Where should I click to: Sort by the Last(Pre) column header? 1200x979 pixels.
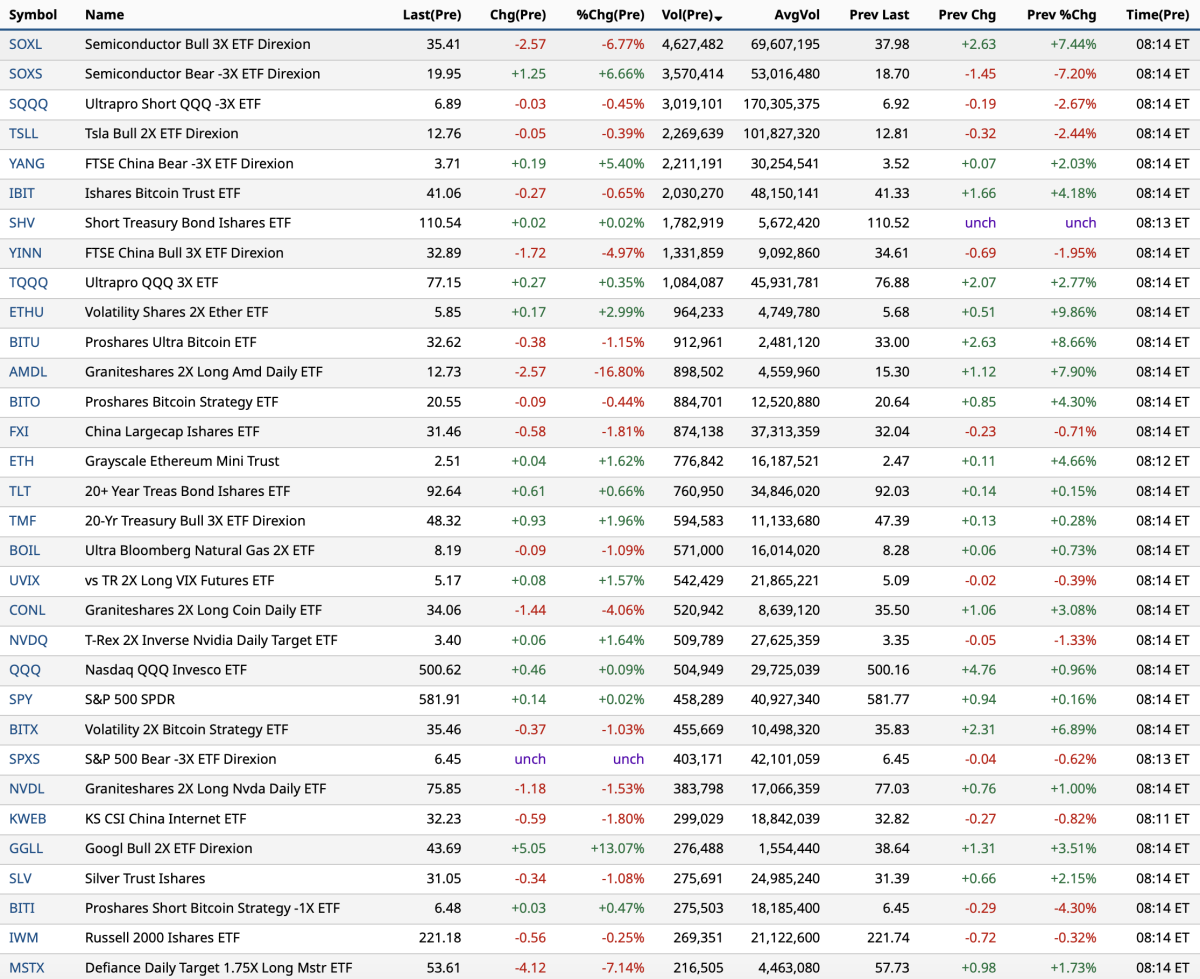pos(431,15)
